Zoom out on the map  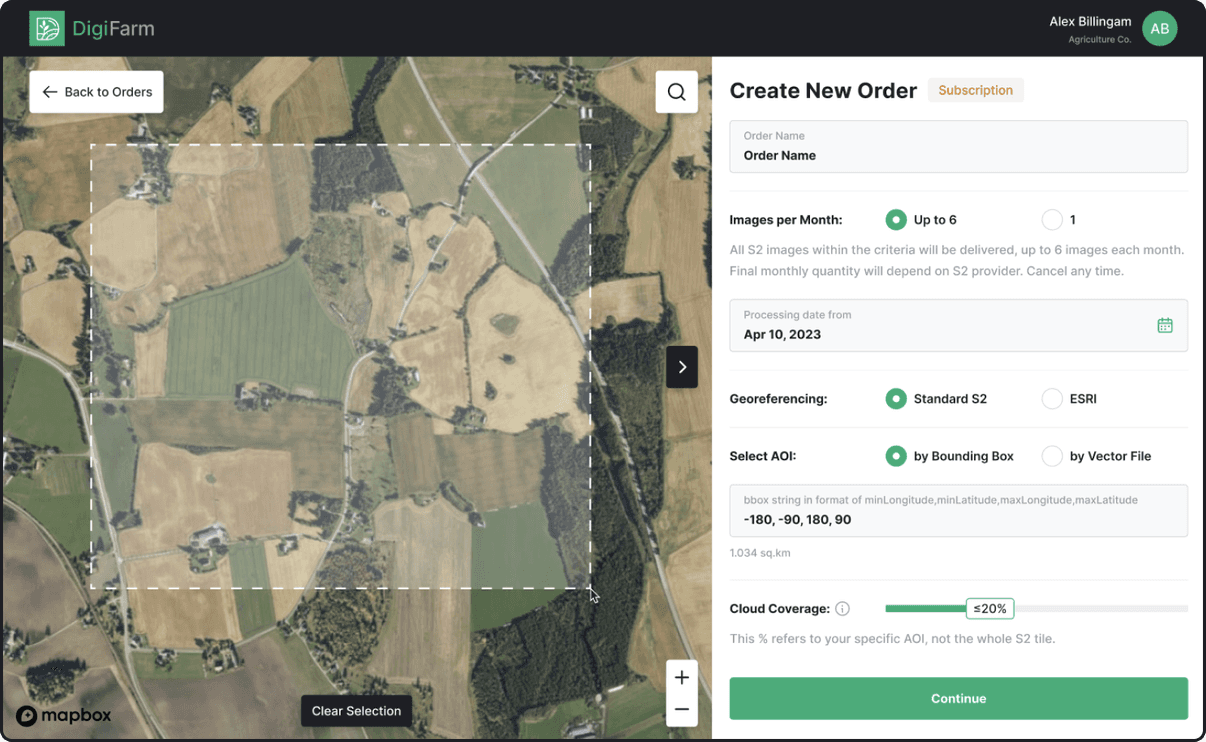681,709
